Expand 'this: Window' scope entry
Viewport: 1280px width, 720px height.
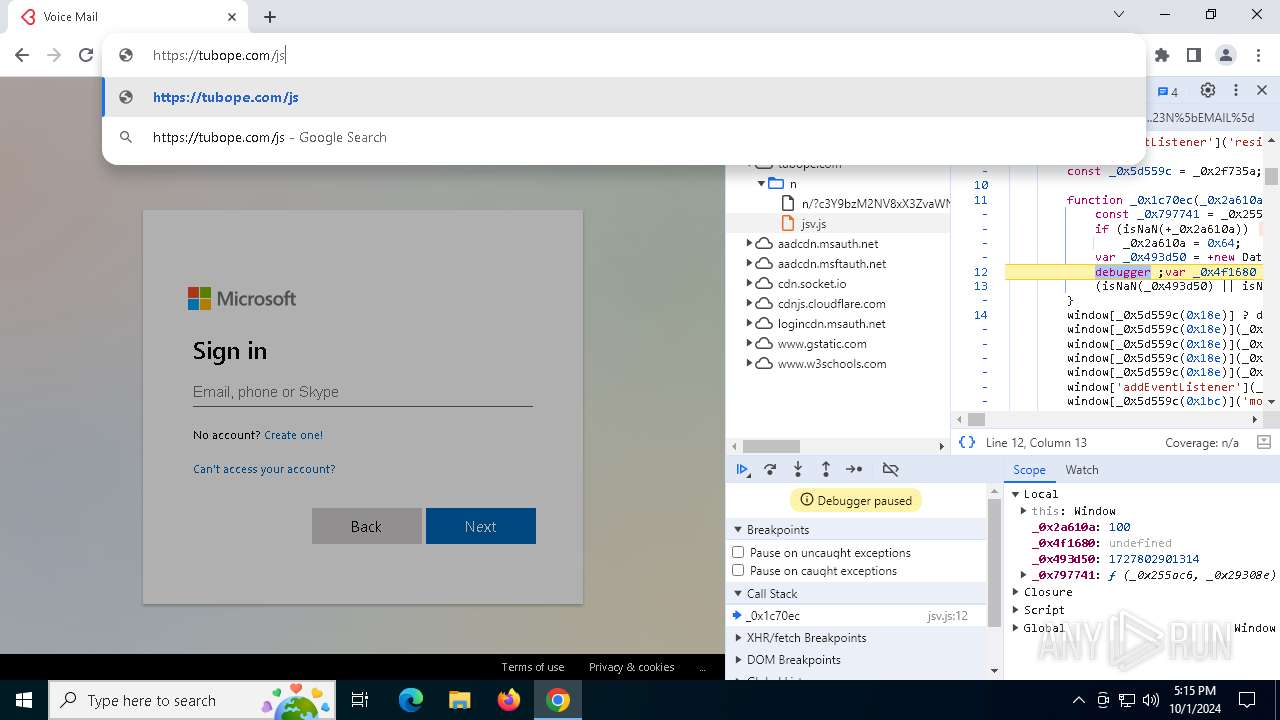[x=1023, y=511]
